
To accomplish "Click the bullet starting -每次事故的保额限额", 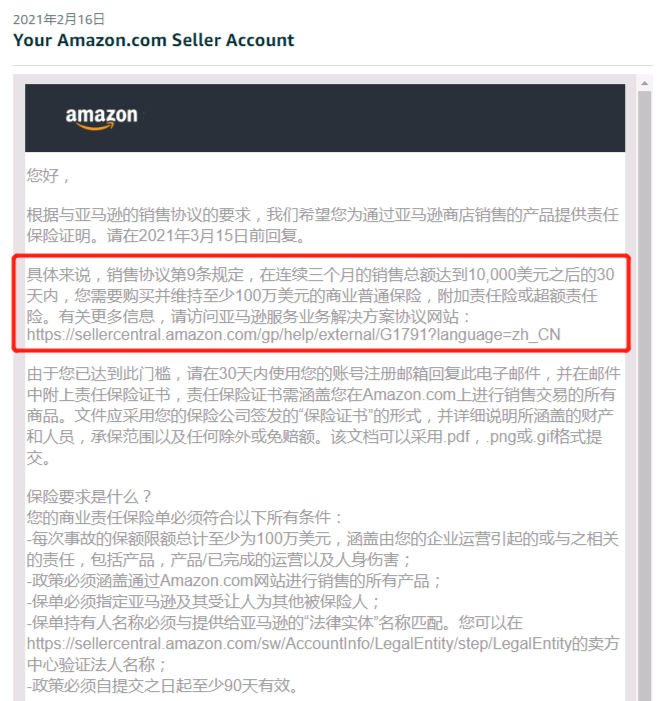I will point(323,549).
